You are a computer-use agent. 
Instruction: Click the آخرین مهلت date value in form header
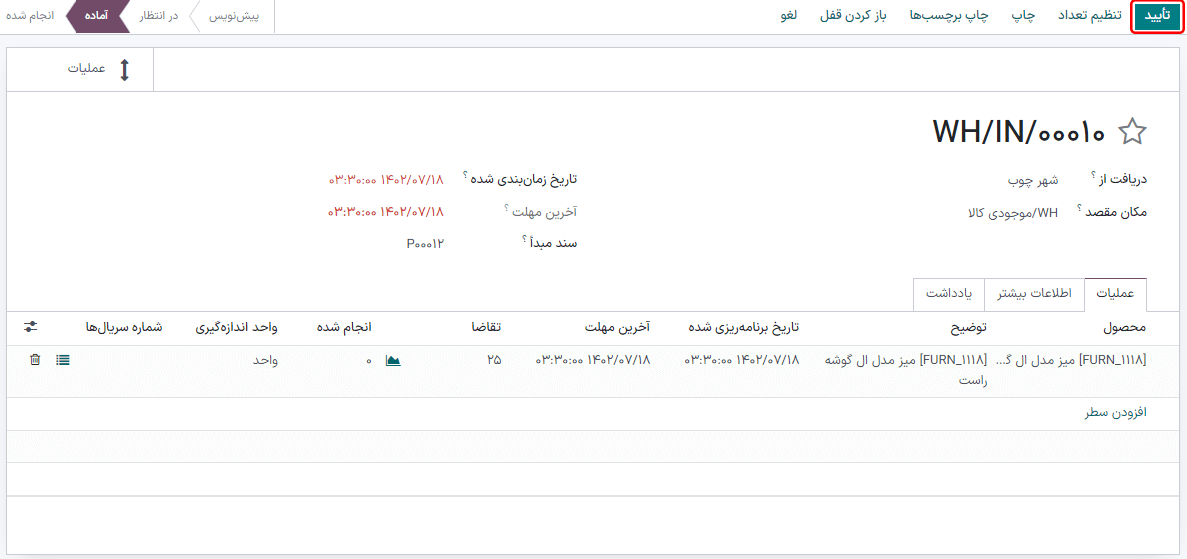tap(385, 211)
